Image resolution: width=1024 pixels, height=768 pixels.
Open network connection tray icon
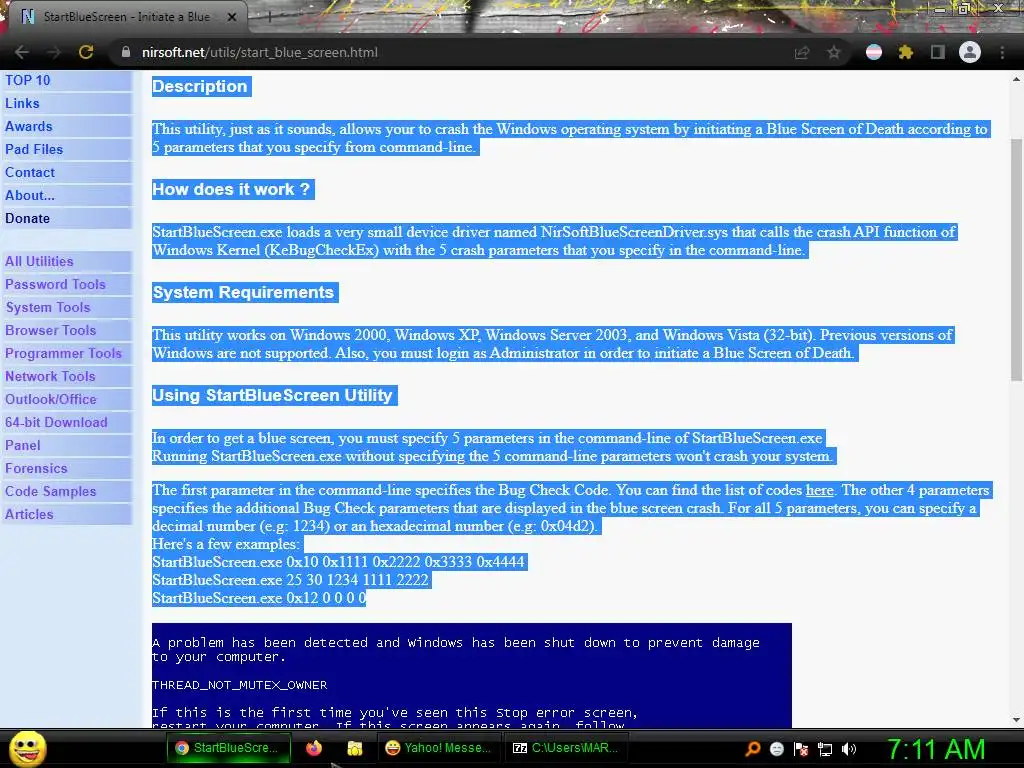(825, 749)
